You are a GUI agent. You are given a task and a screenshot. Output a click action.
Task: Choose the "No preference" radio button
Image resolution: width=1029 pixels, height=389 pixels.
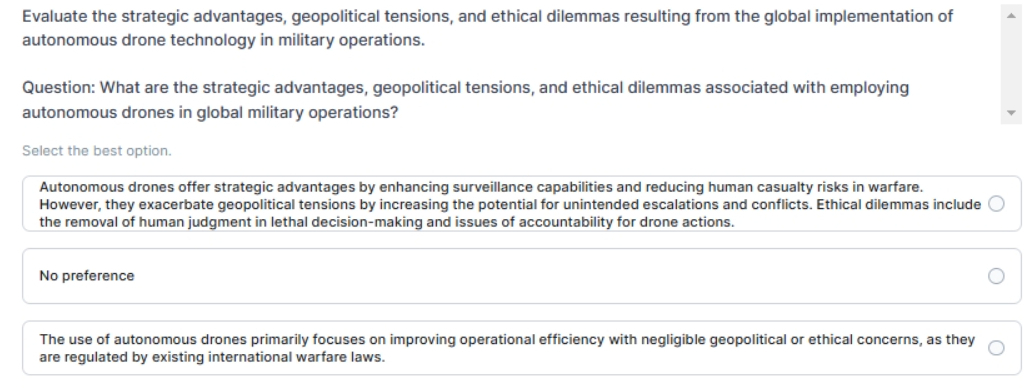click(996, 276)
